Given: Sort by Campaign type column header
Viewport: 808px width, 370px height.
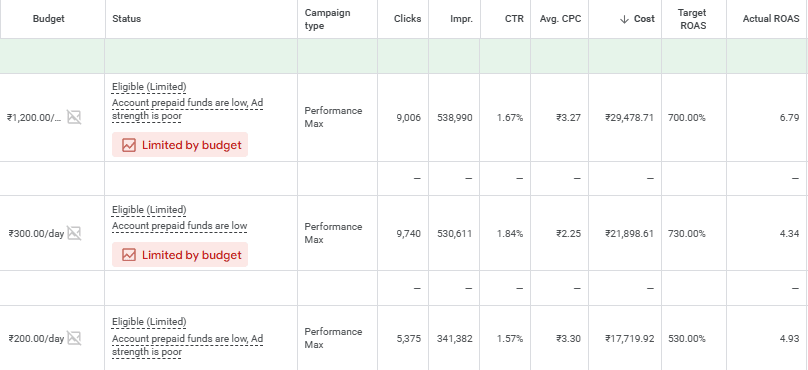Looking at the screenshot, I should (x=327, y=19).
